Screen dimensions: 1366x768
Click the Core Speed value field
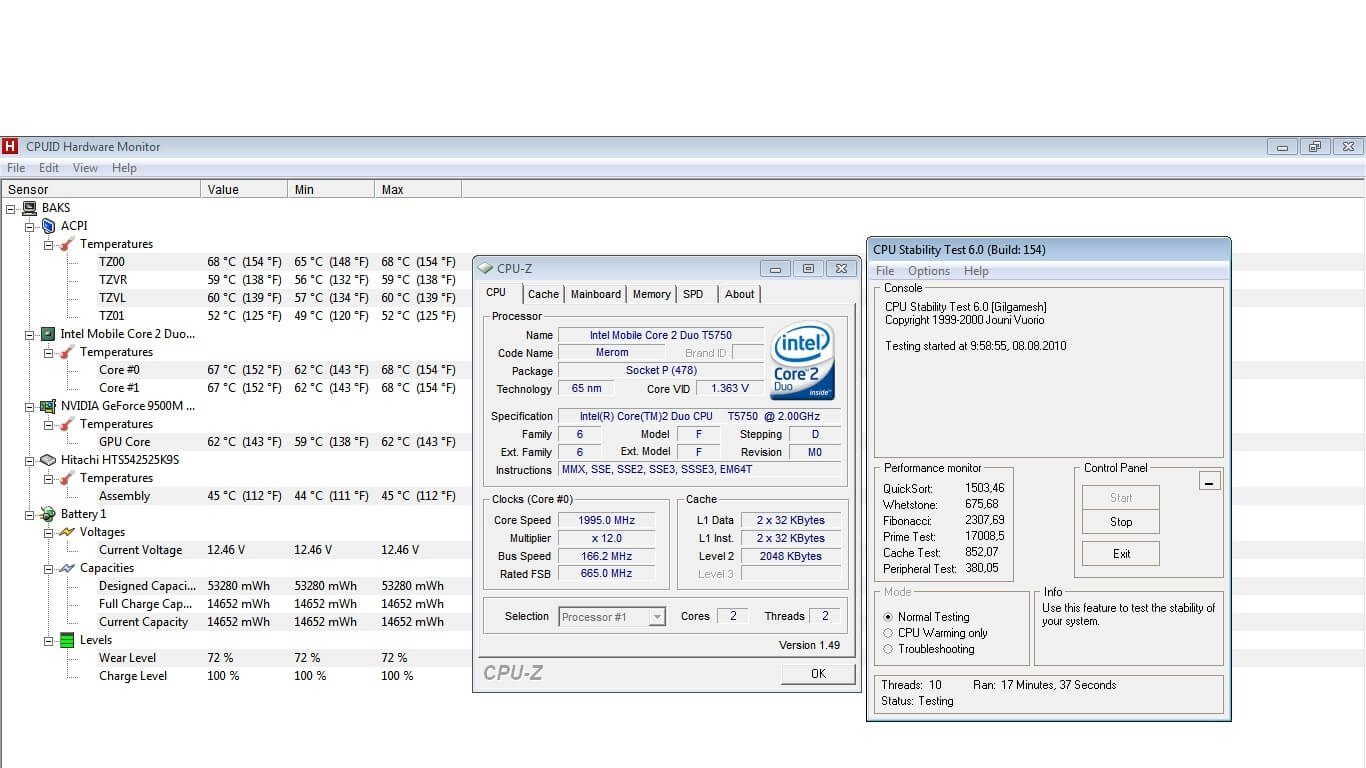[x=606, y=520]
